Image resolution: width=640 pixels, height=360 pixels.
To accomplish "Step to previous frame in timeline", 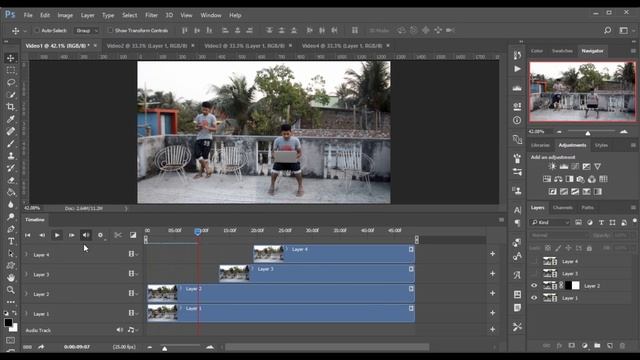I will tap(42, 235).
